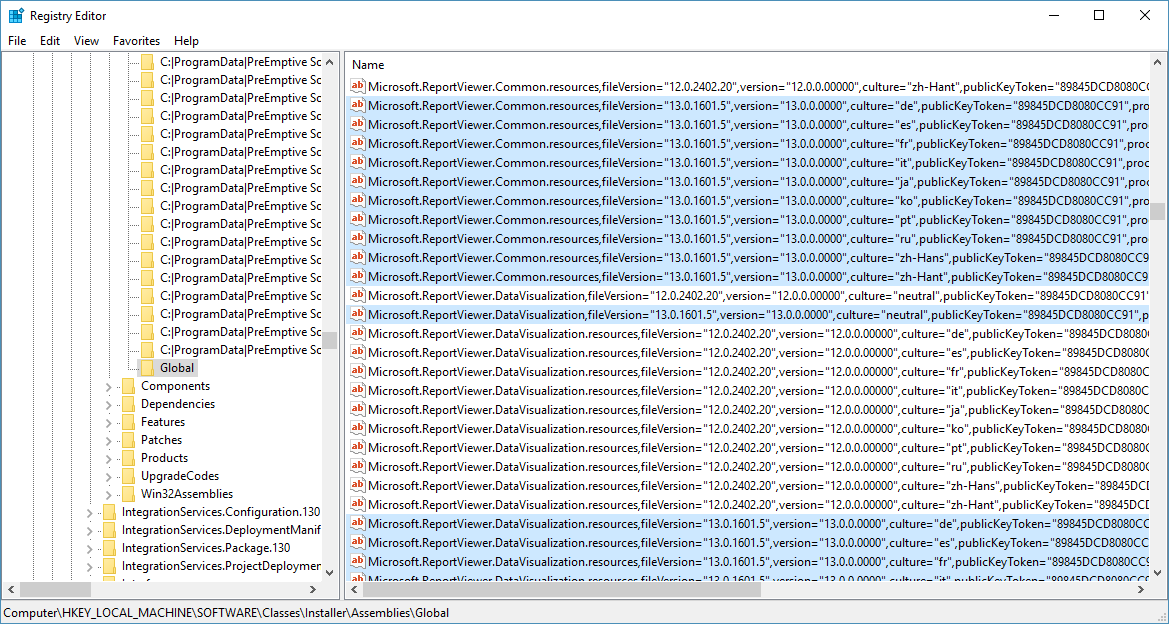Click the Global folder icon in tree
The height and width of the screenshot is (624, 1169).
(x=148, y=368)
